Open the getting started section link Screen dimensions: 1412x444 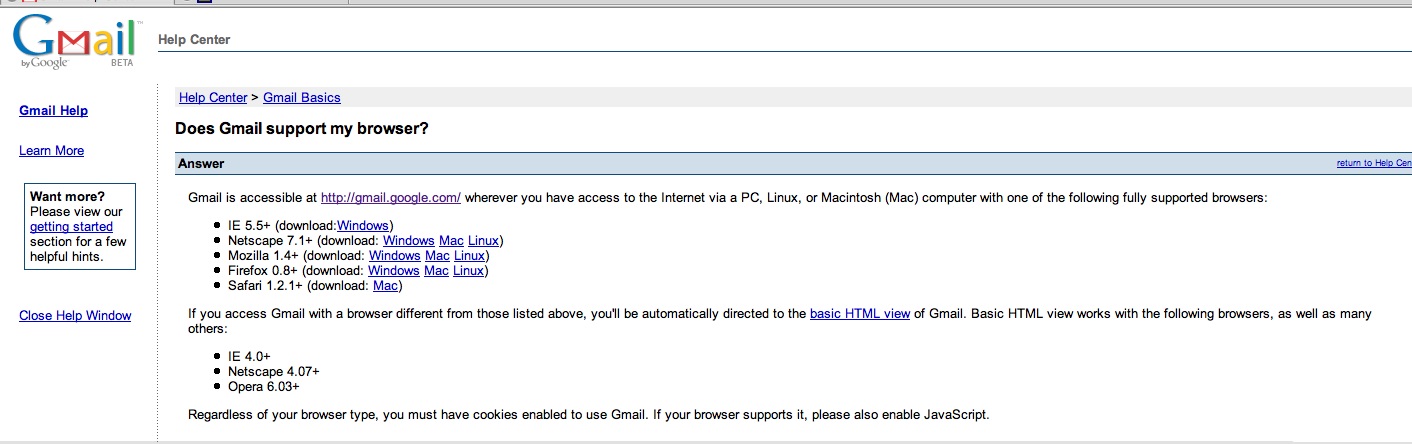[x=71, y=227]
